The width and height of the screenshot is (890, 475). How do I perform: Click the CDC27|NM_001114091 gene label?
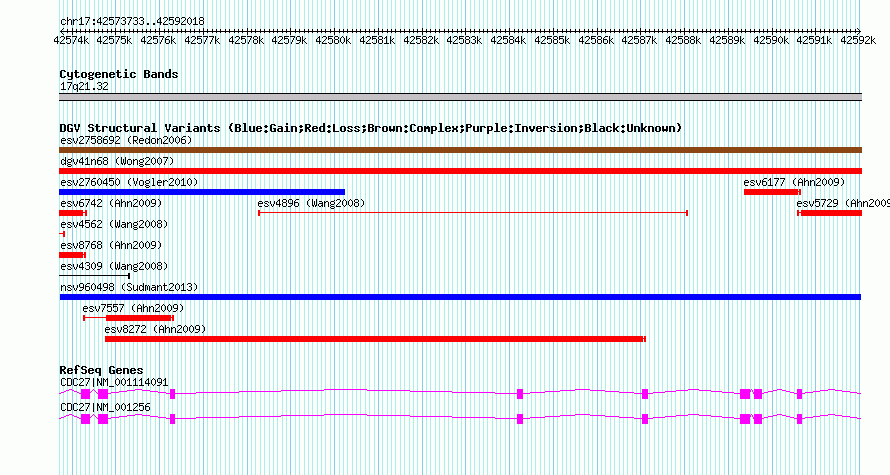(x=114, y=382)
